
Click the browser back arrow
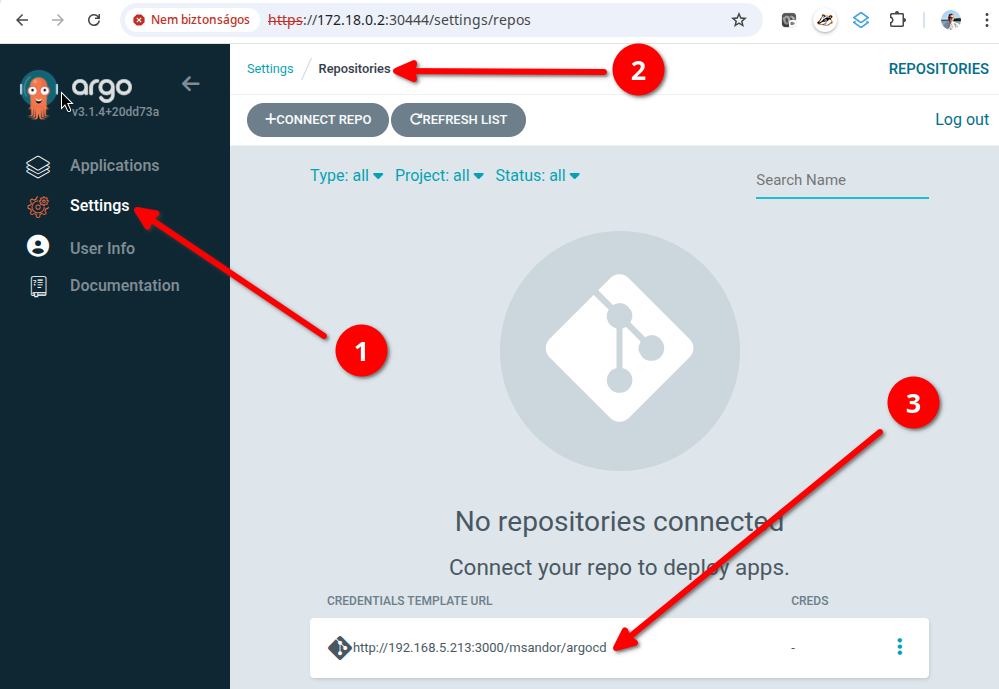22,20
